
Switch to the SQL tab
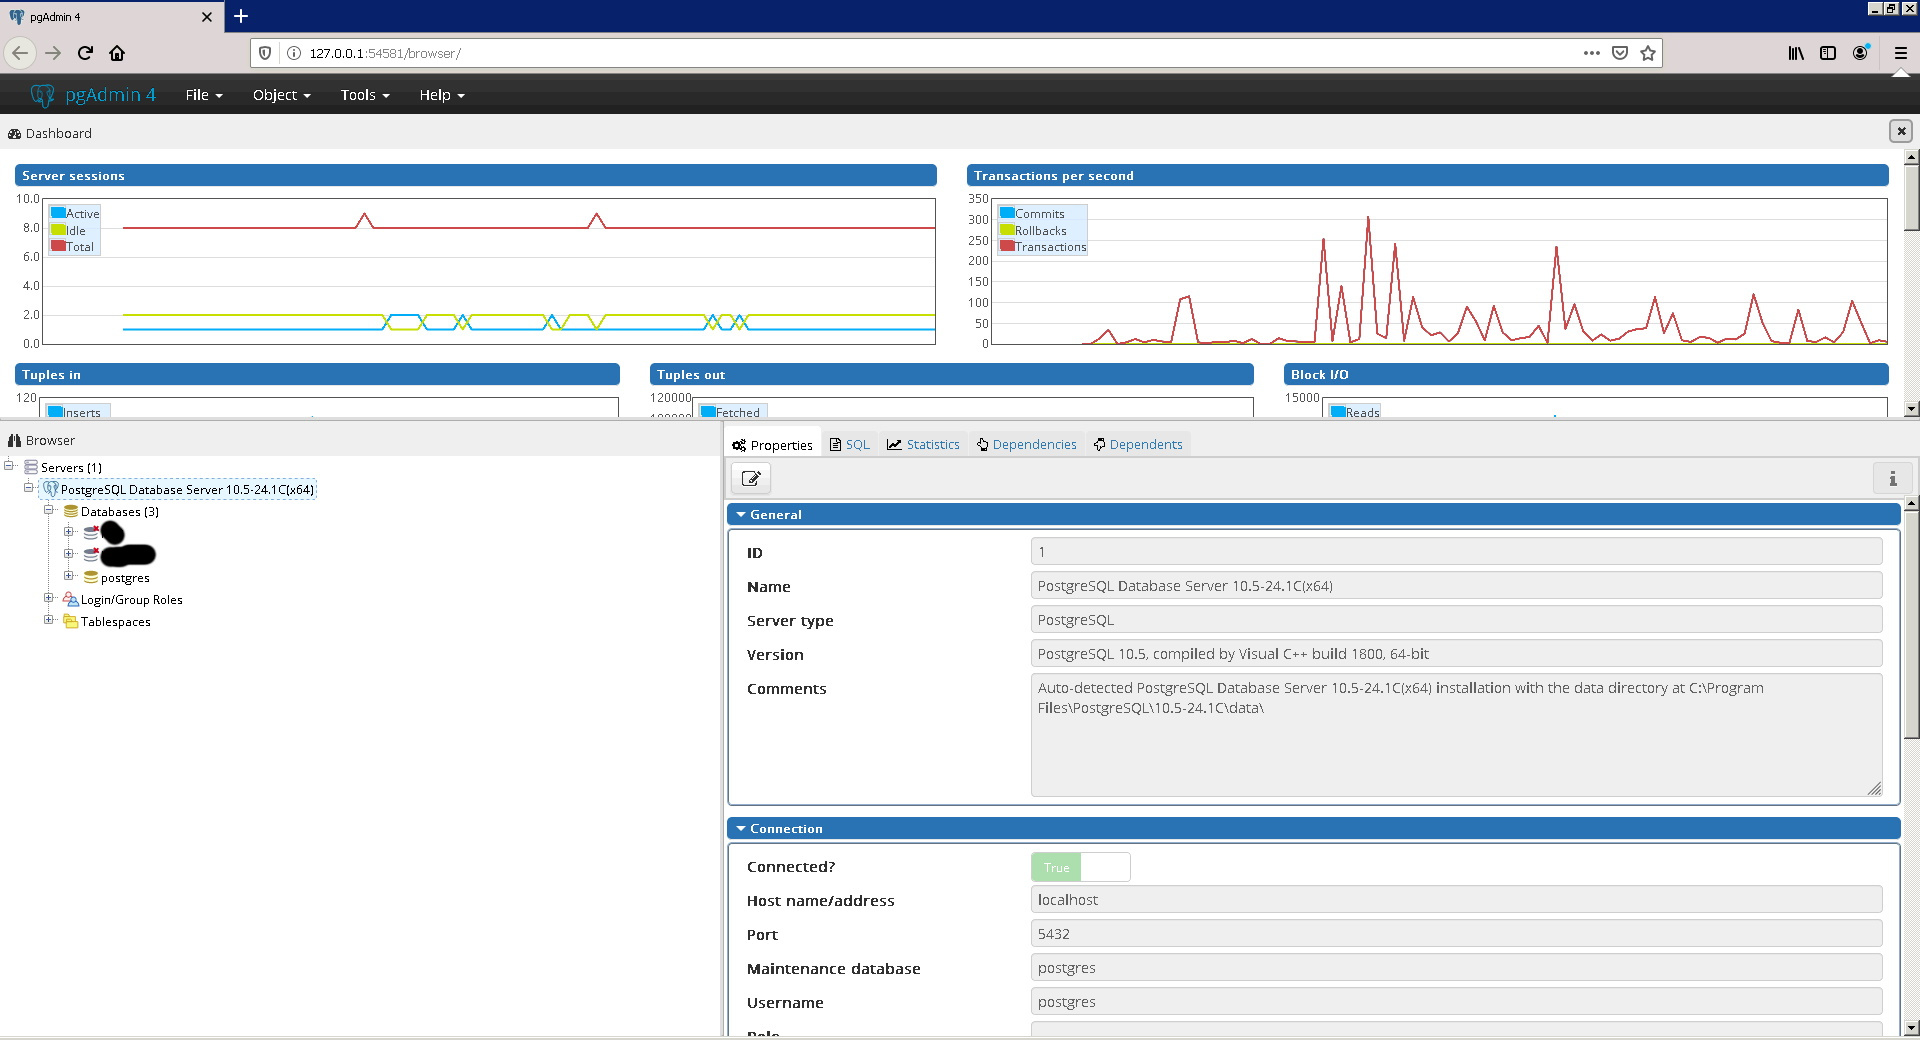click(x=850, y=444)
